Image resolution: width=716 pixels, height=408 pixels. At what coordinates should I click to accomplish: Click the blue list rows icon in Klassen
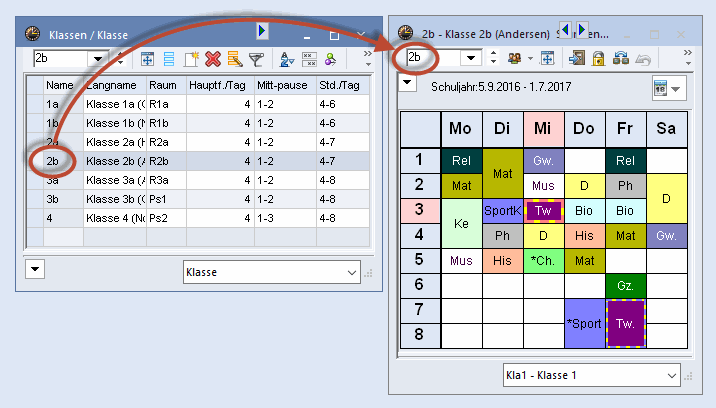168,59
